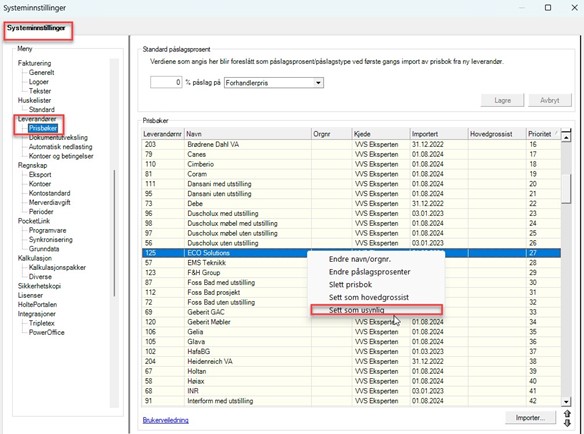Sort by the Prioritet column header
584x434 pixels.
(543, 134)
